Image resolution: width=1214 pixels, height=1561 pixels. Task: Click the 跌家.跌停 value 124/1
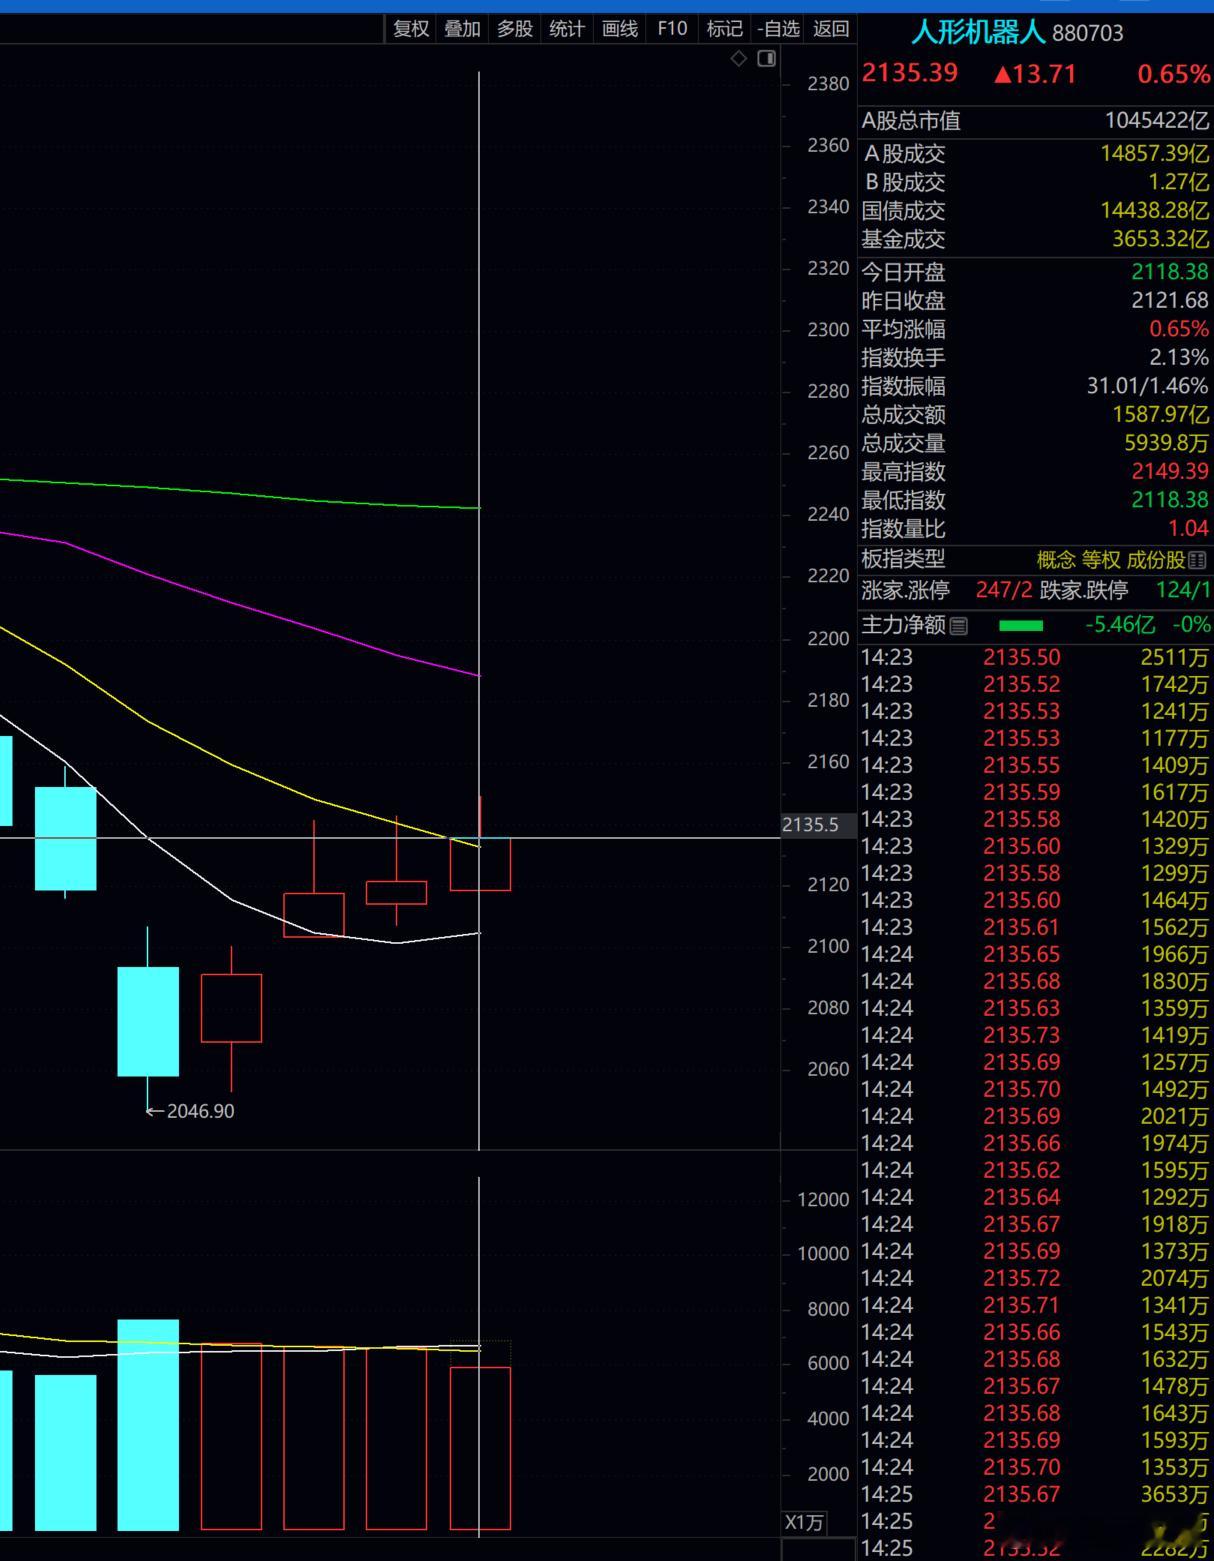tap(1183, 590)
